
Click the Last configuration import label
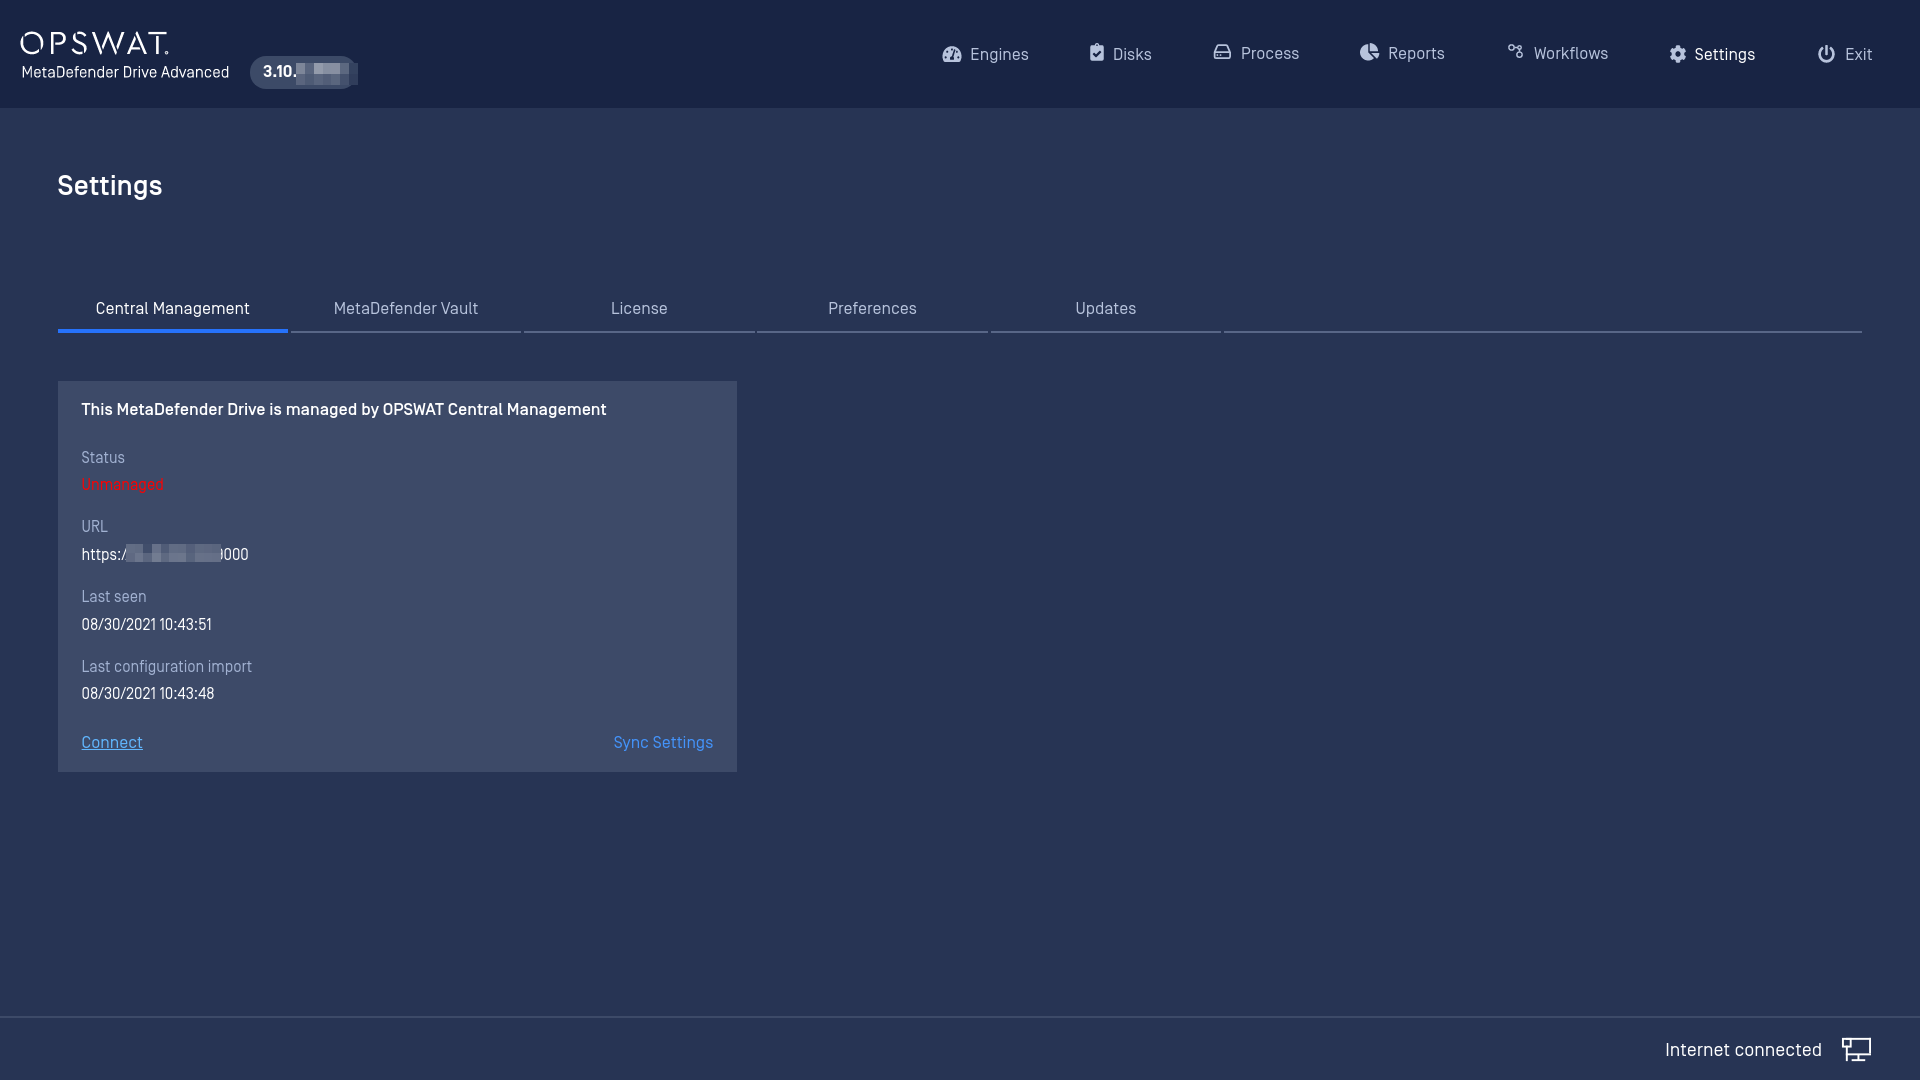point(167,666)
